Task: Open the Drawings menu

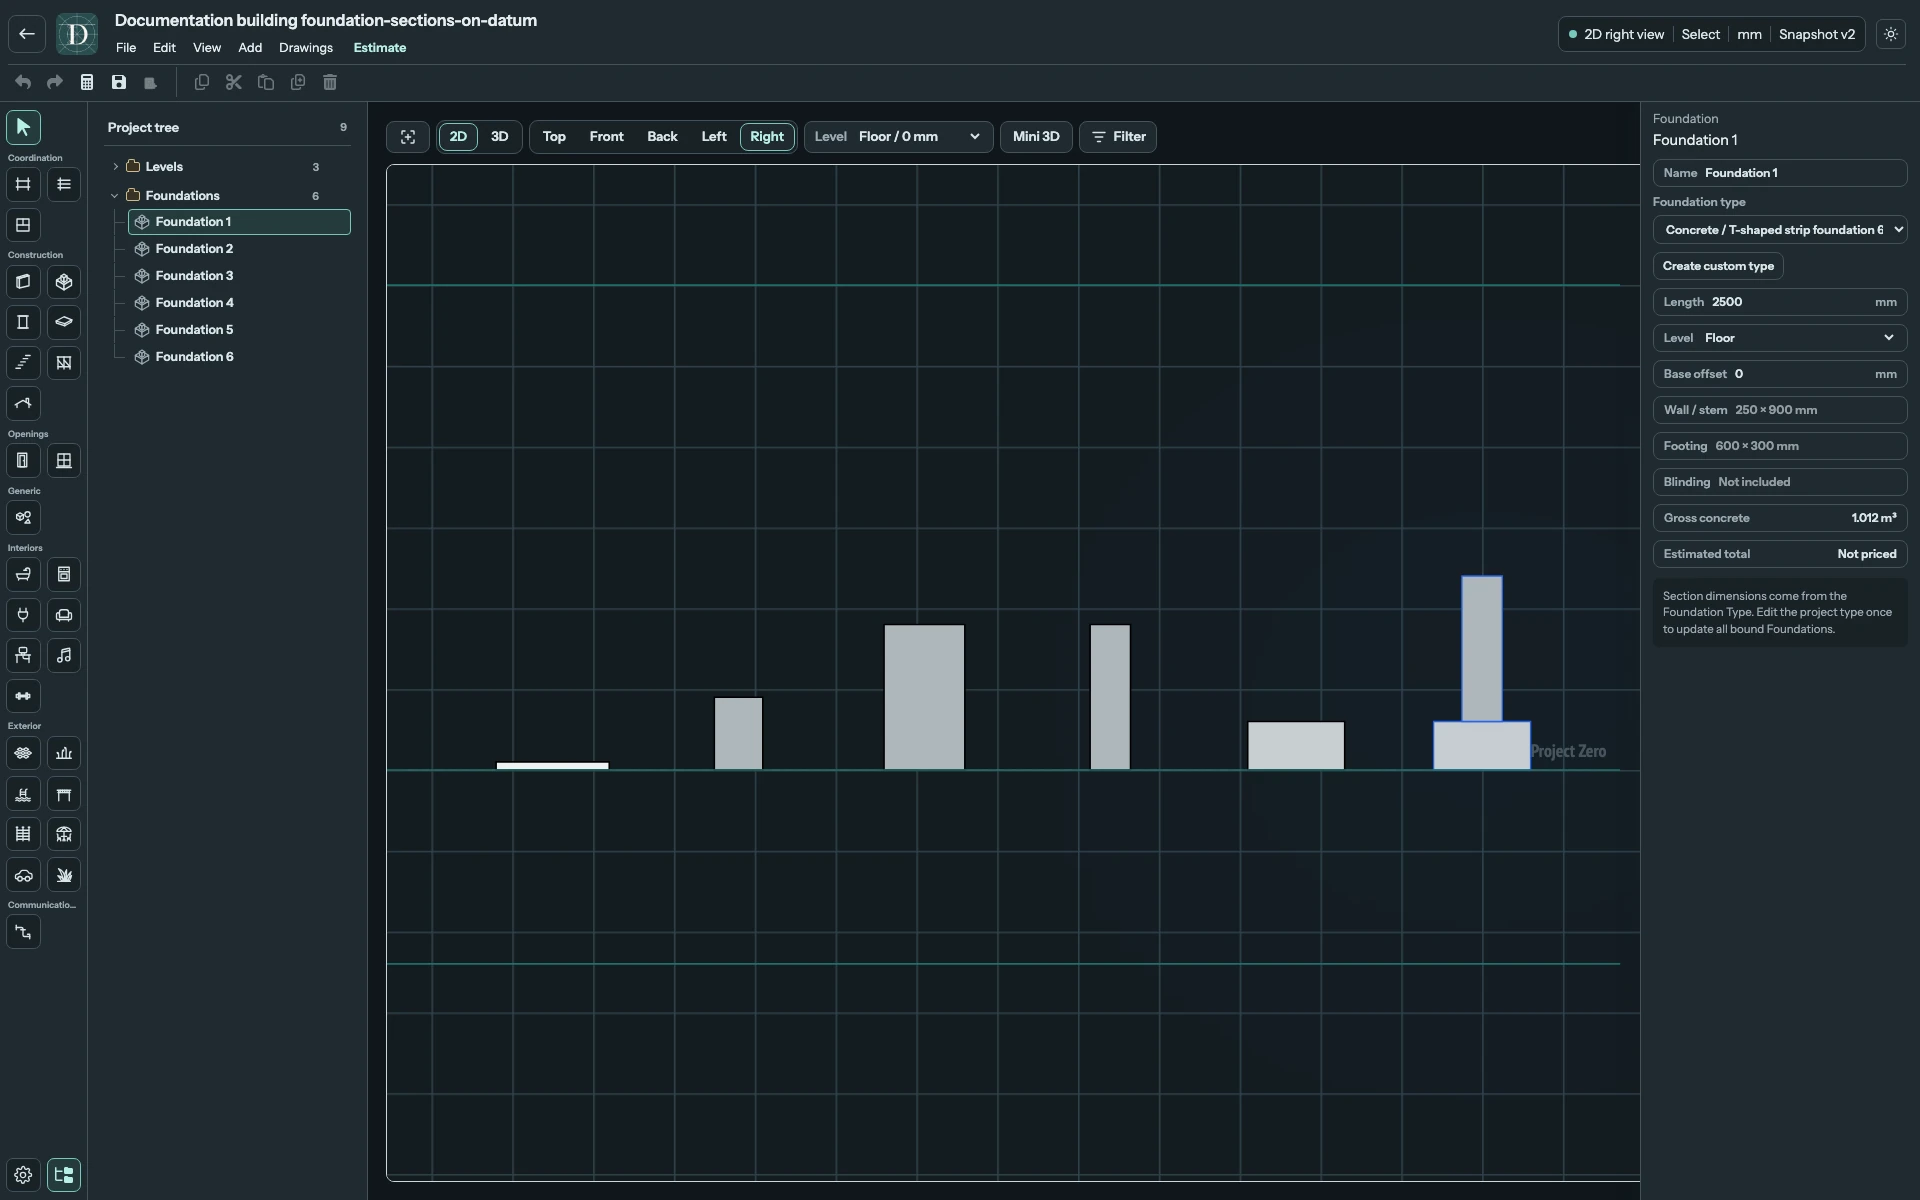Action: (306, 48)
